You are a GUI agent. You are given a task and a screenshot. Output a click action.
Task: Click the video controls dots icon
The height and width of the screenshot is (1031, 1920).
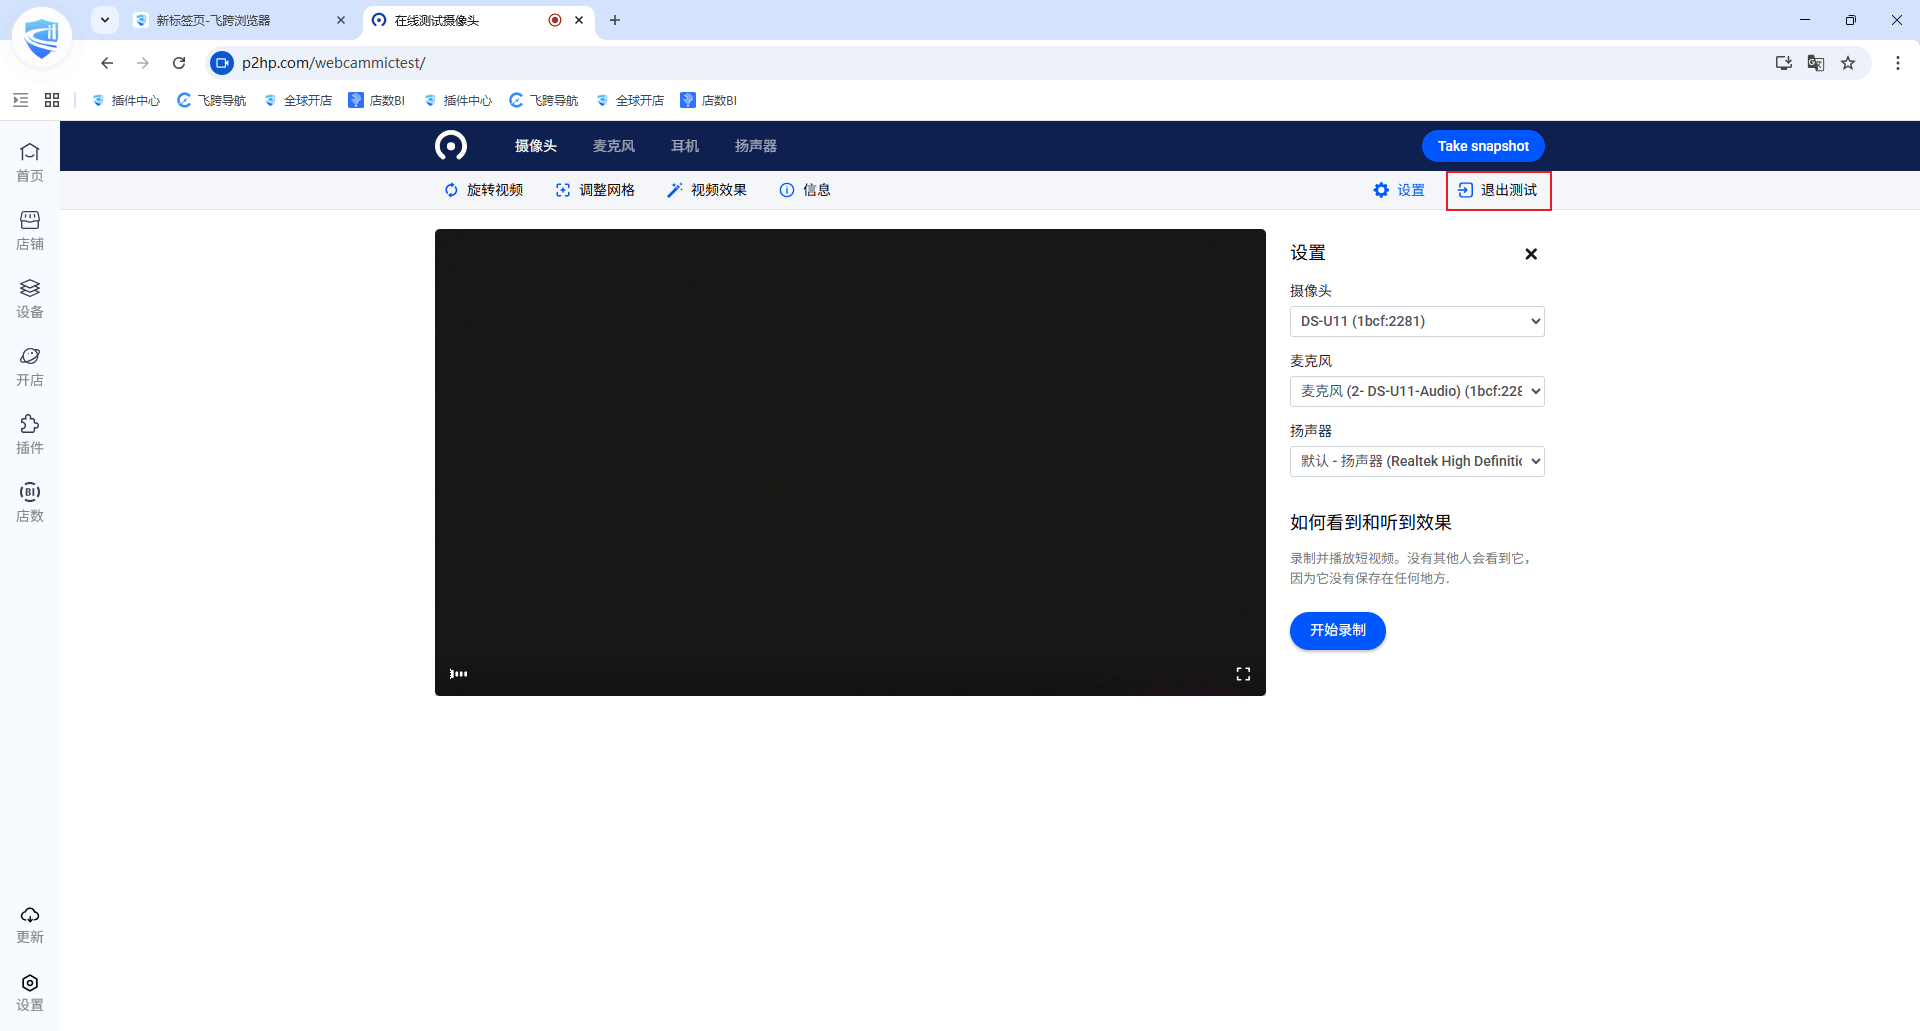click(x=459, y=674)
